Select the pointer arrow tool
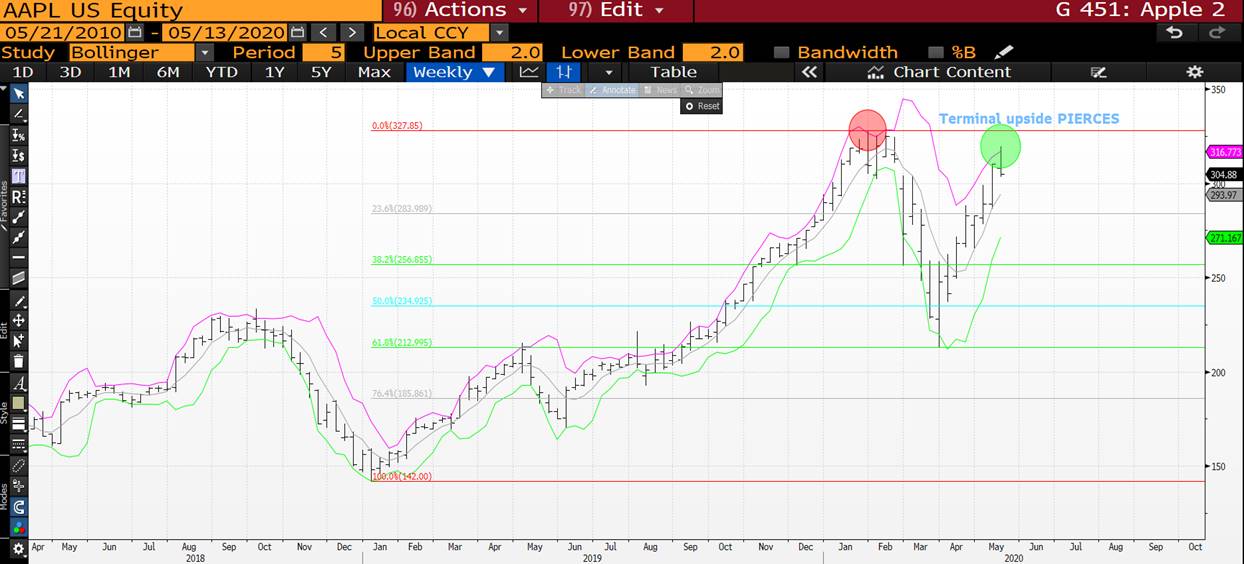This screenshot has width=1244, height=564. [x=20, y=93]
